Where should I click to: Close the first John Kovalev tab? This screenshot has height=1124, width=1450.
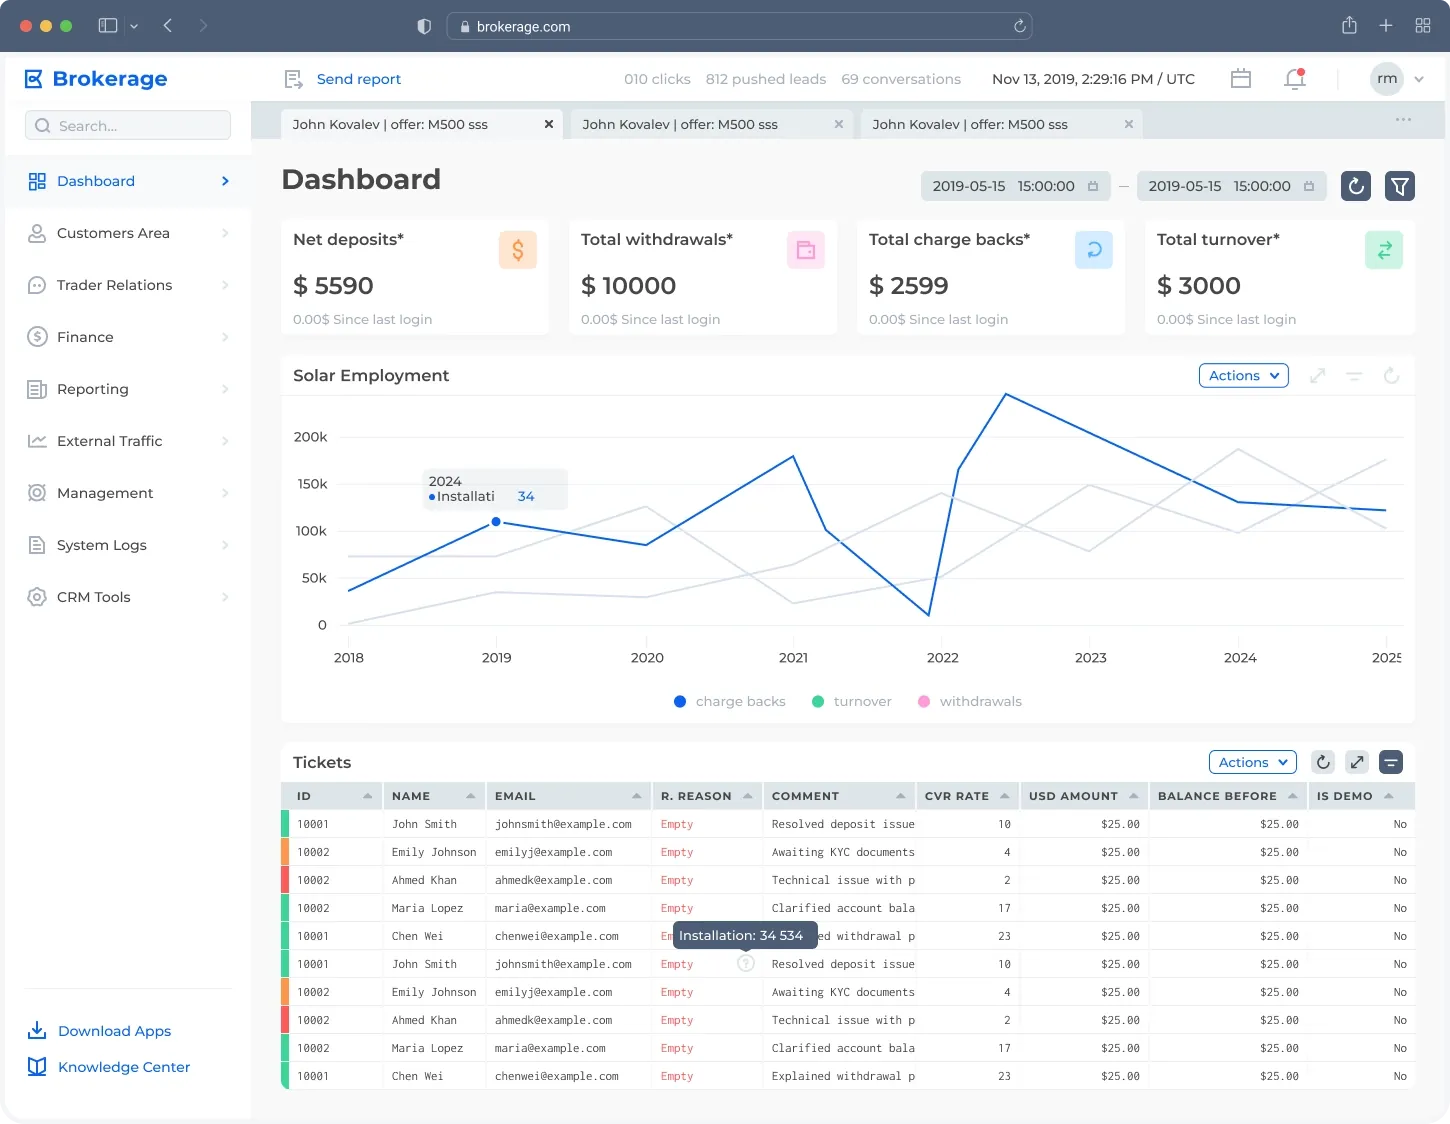click(x=549, y=124)
